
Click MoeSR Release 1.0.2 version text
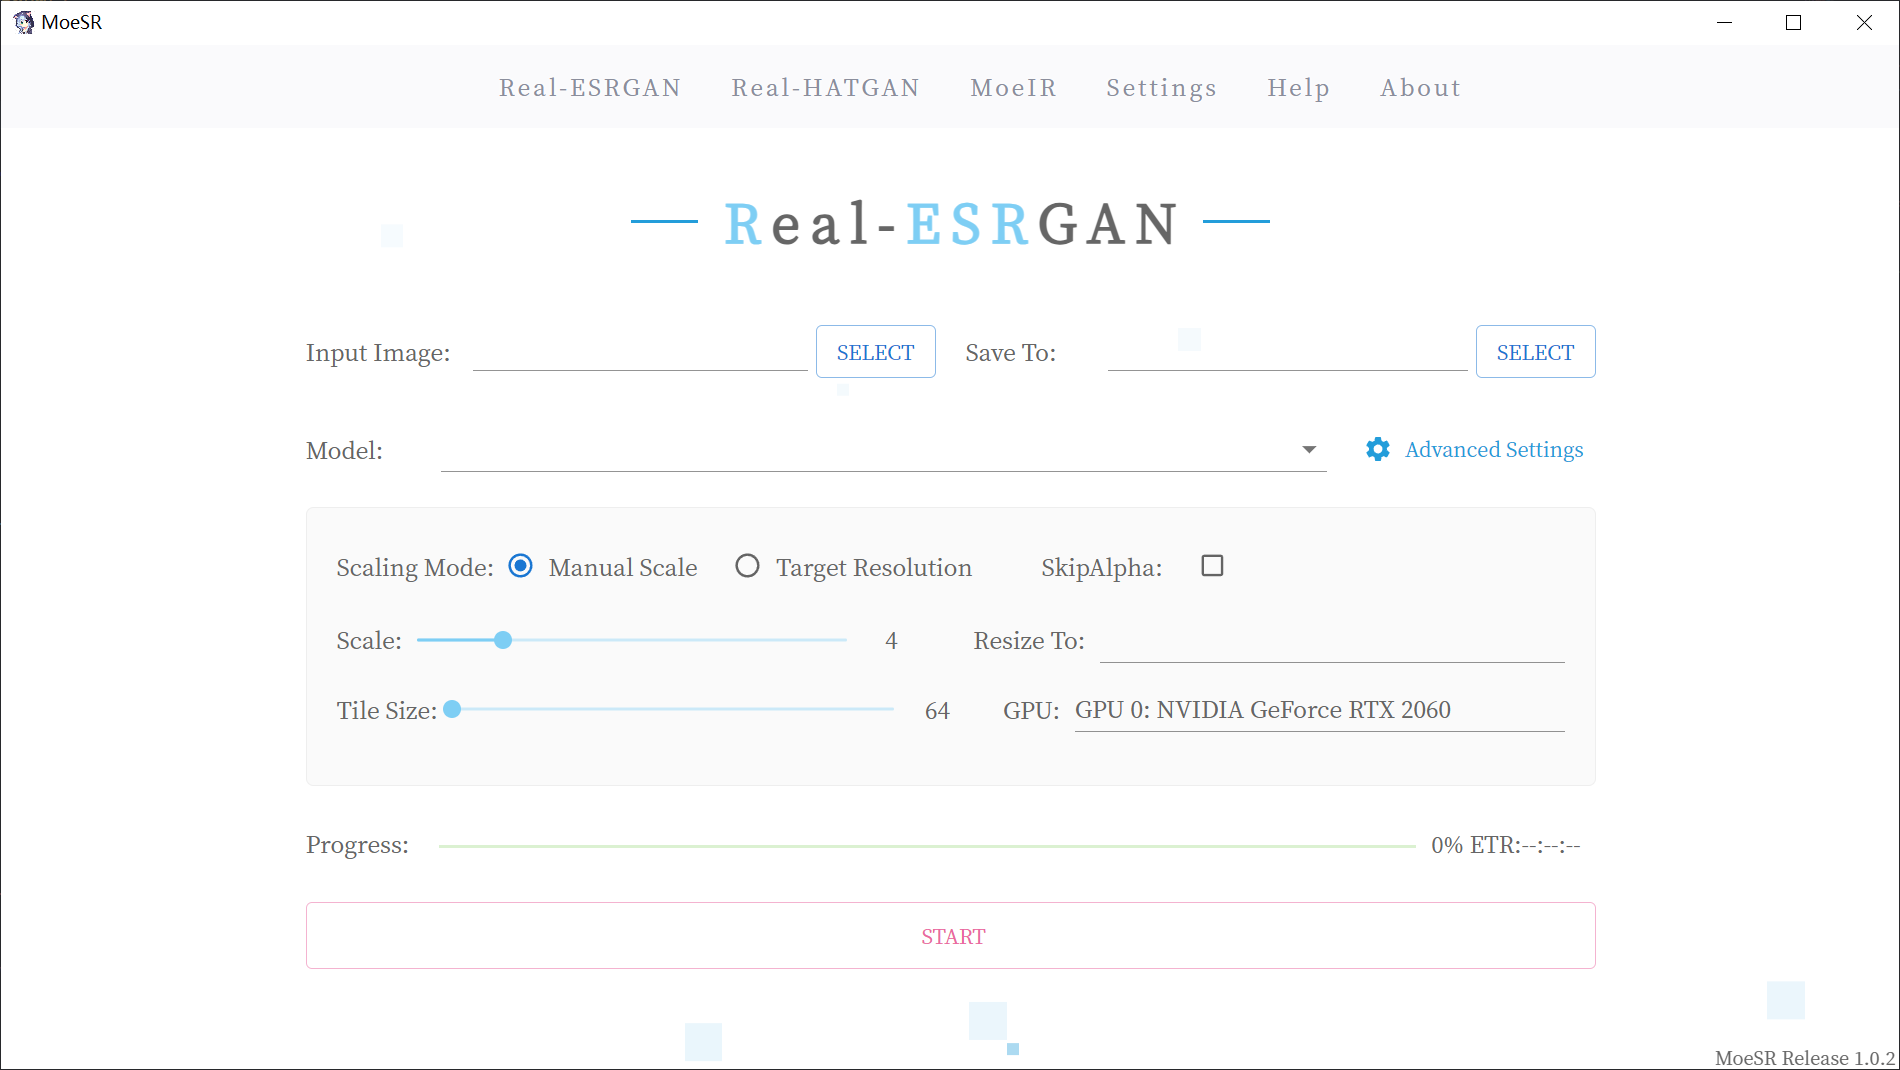click(x=1805, y=1057)
